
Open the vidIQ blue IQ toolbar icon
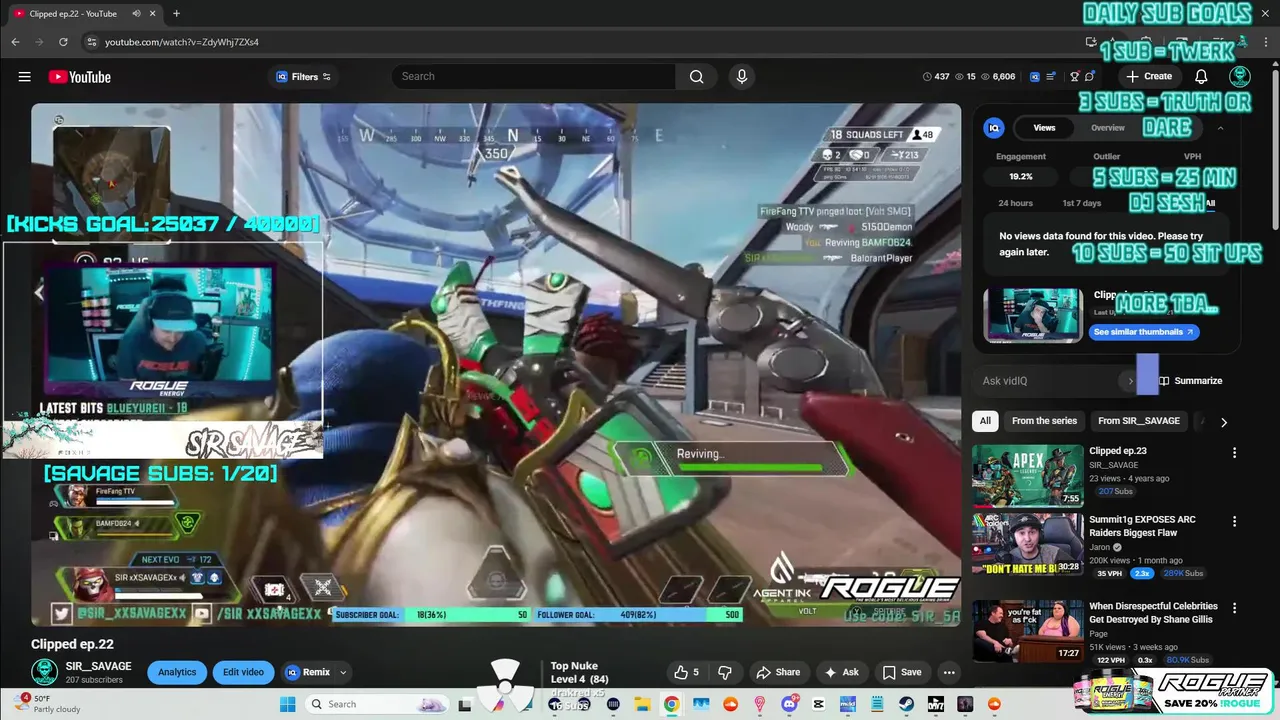(1035, 77)
